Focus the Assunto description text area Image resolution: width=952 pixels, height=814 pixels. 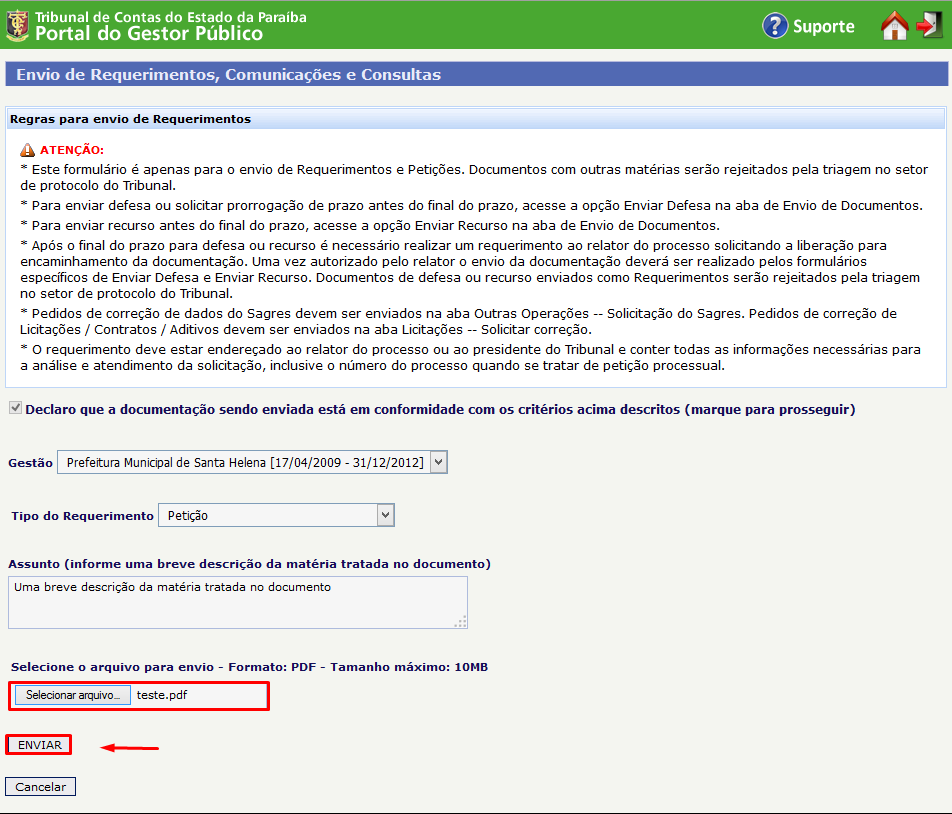(237, 602)
